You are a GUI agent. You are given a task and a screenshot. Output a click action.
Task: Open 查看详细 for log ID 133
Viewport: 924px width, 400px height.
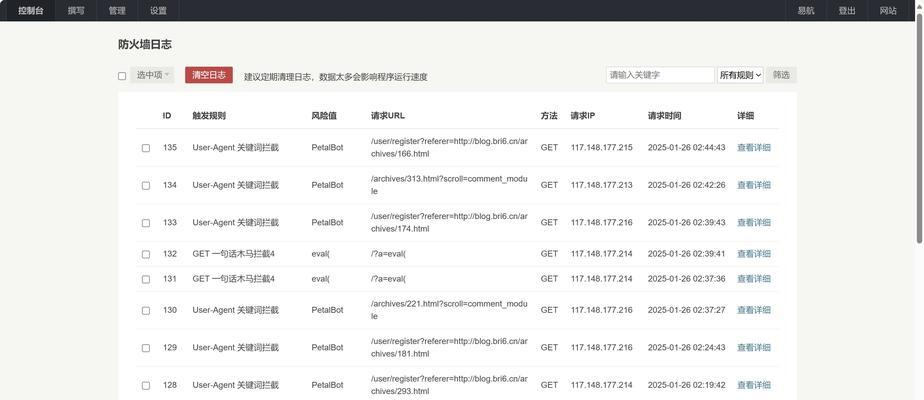pos(754,223)
